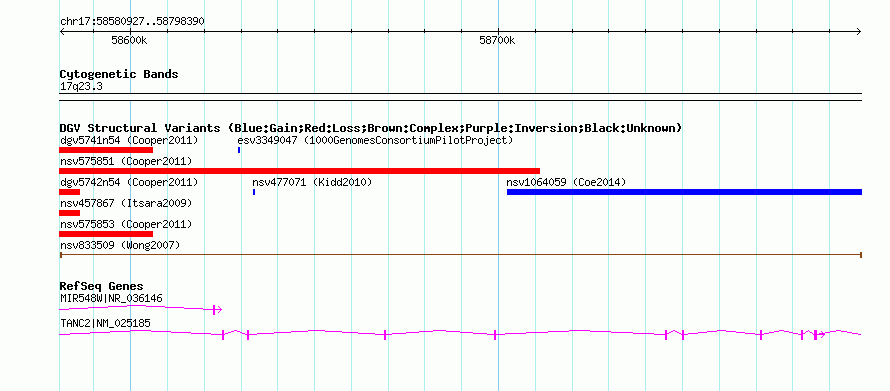Viewport: 890px width, 391px height.
Task: Click short red bar under nsv457867
Action: 69,213
